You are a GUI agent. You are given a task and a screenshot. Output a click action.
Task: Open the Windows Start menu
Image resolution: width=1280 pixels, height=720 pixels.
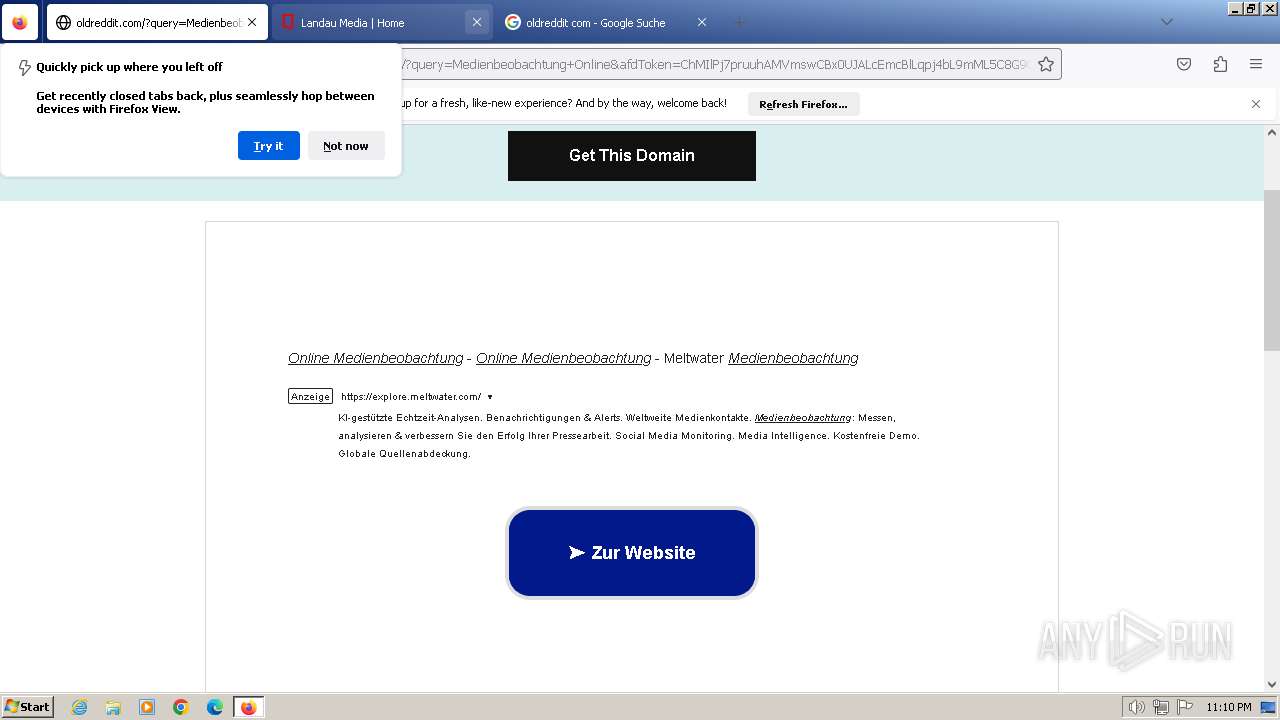point(28,707)
